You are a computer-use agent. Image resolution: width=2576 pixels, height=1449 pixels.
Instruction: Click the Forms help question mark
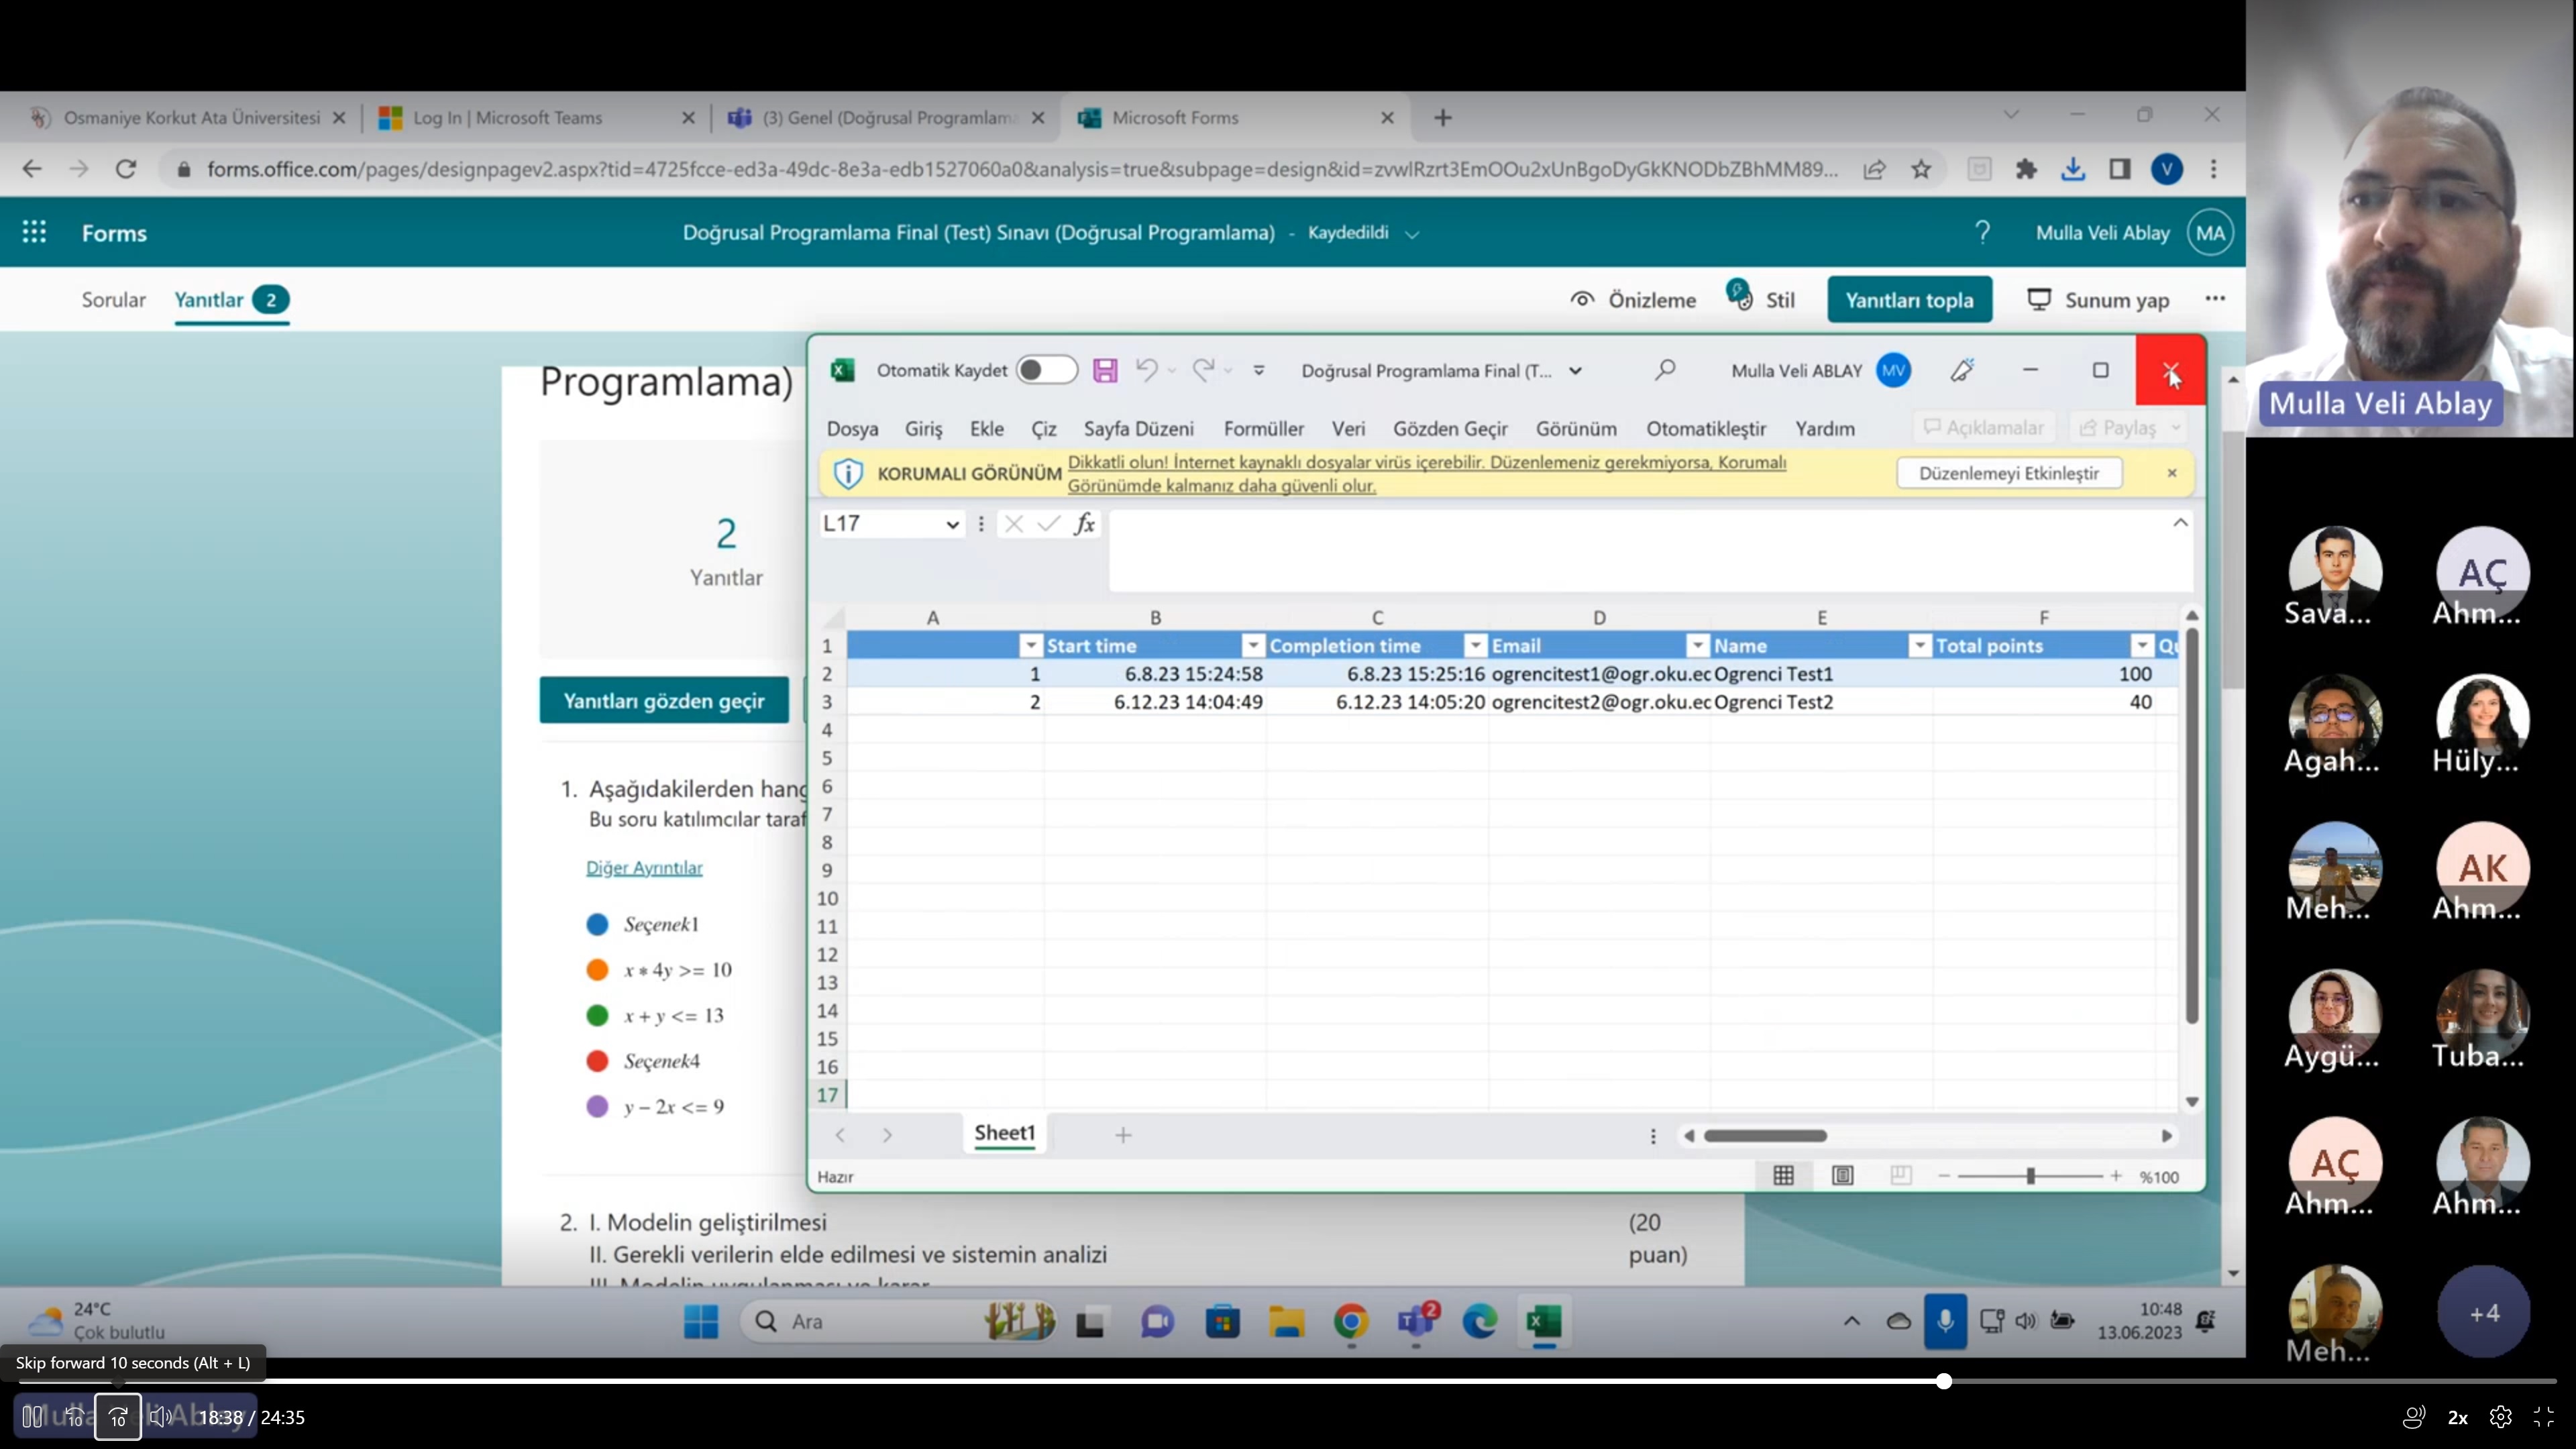coord(1982,232)
